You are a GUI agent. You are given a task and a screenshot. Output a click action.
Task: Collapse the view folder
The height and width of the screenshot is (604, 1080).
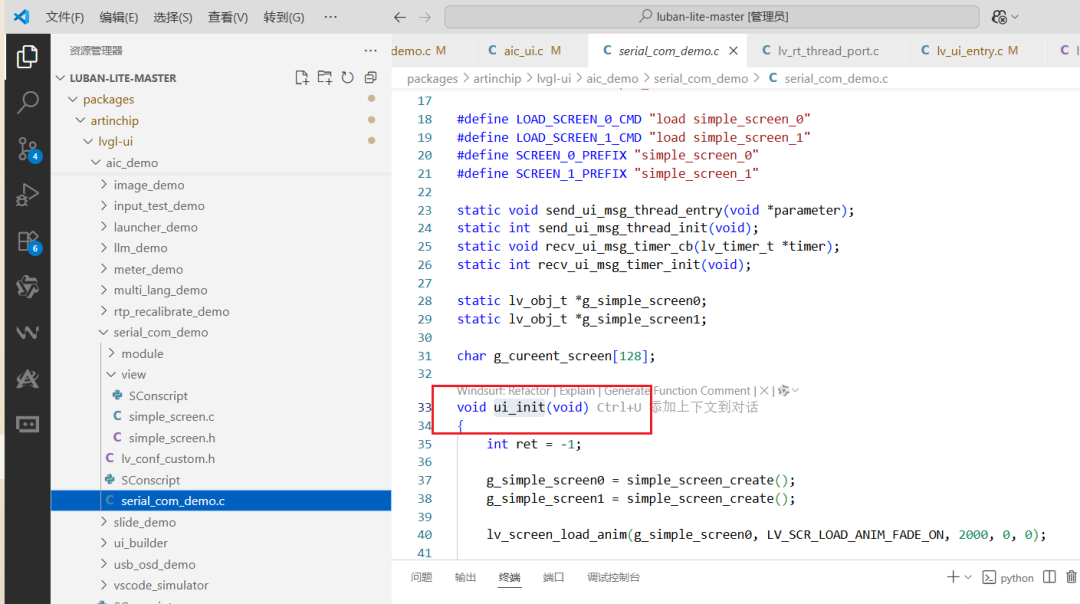tap(111, 375)
